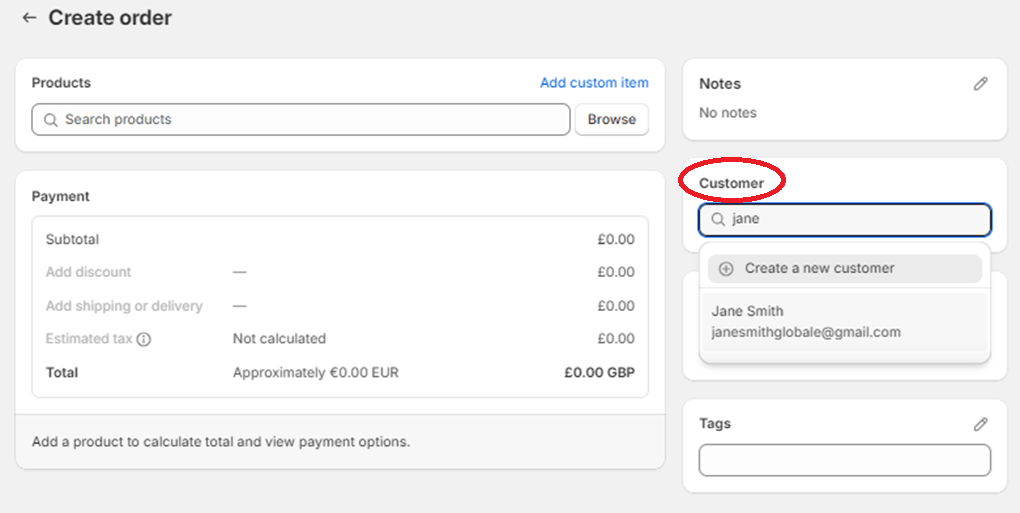
Task: Focus the Search products field
Action: pos(301,120)
